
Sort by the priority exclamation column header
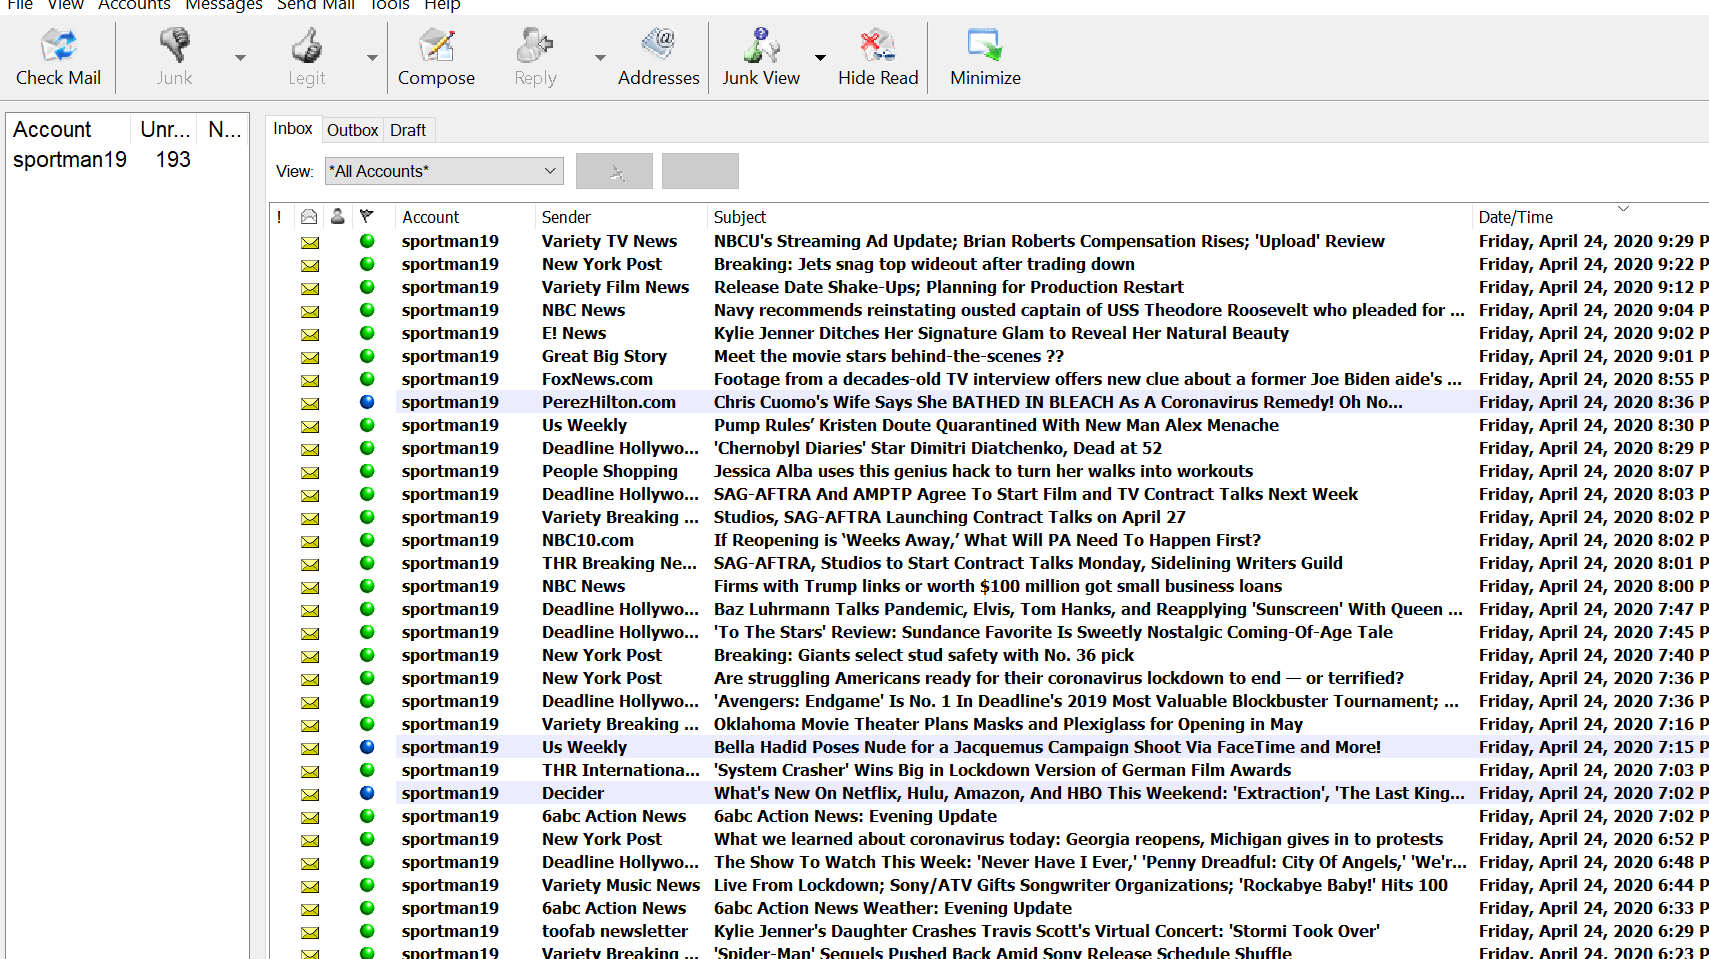tap(279, 217)
